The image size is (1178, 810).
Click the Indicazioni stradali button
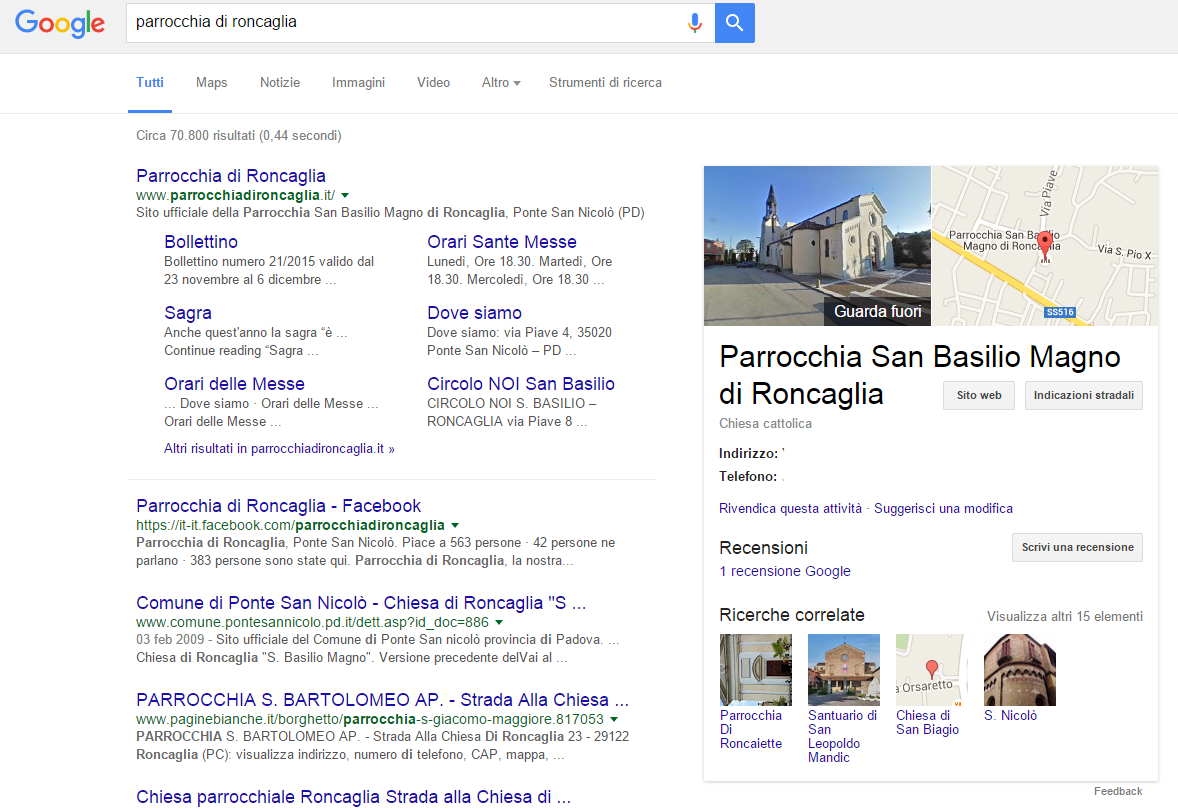tap(1084, 395)
